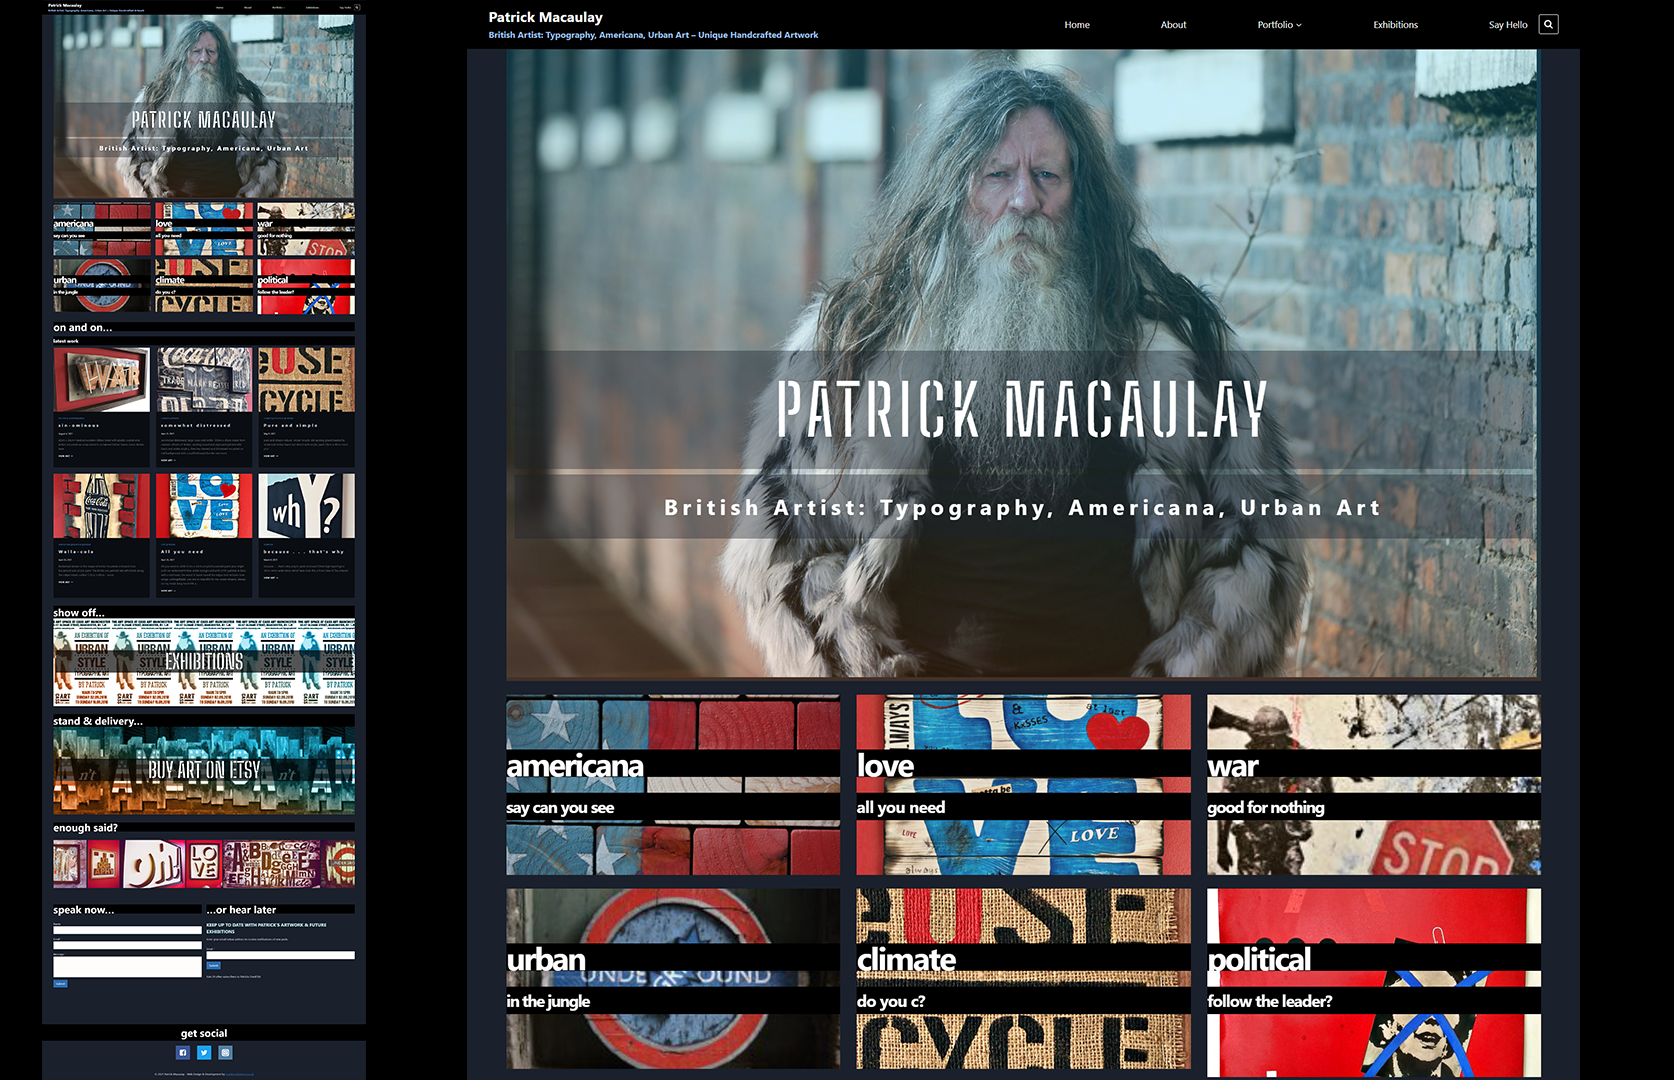Viewport: 1674px width, 1080px height.
Task: Go to Home in the large navigation bar
Action: [1077, 25]
